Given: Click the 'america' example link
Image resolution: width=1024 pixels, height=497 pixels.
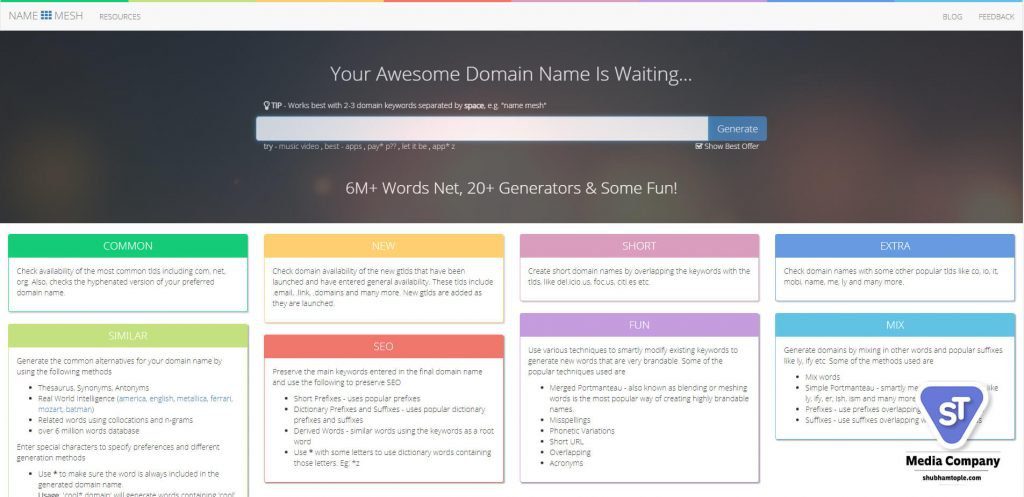Looking at the screenshot, I should [x=133, y=398].
